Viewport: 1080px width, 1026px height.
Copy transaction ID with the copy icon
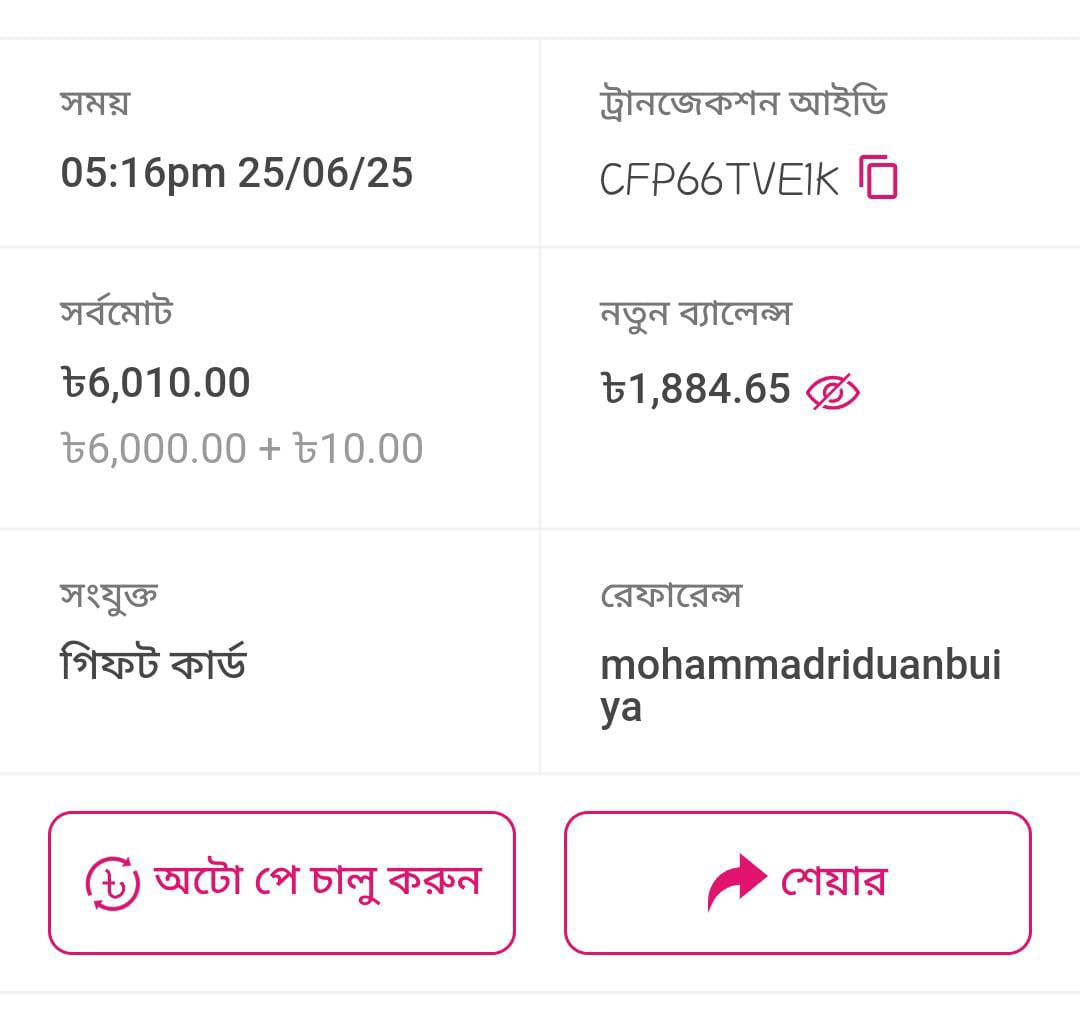tap(878, 178)
